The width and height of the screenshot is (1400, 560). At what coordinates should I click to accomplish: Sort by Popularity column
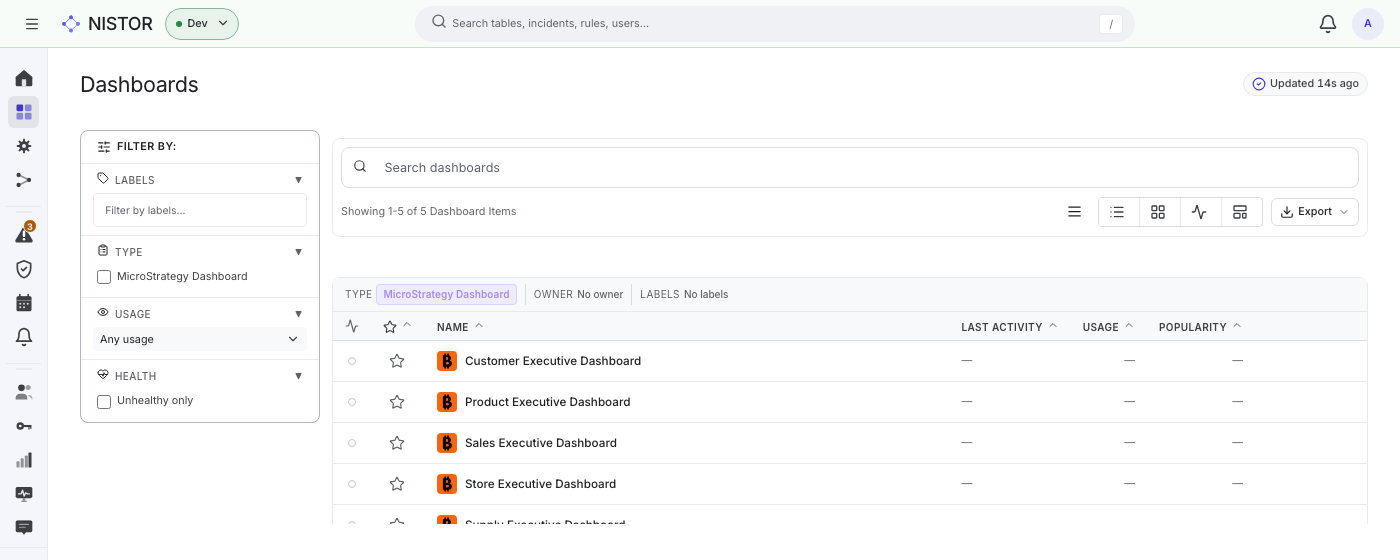1200,327
